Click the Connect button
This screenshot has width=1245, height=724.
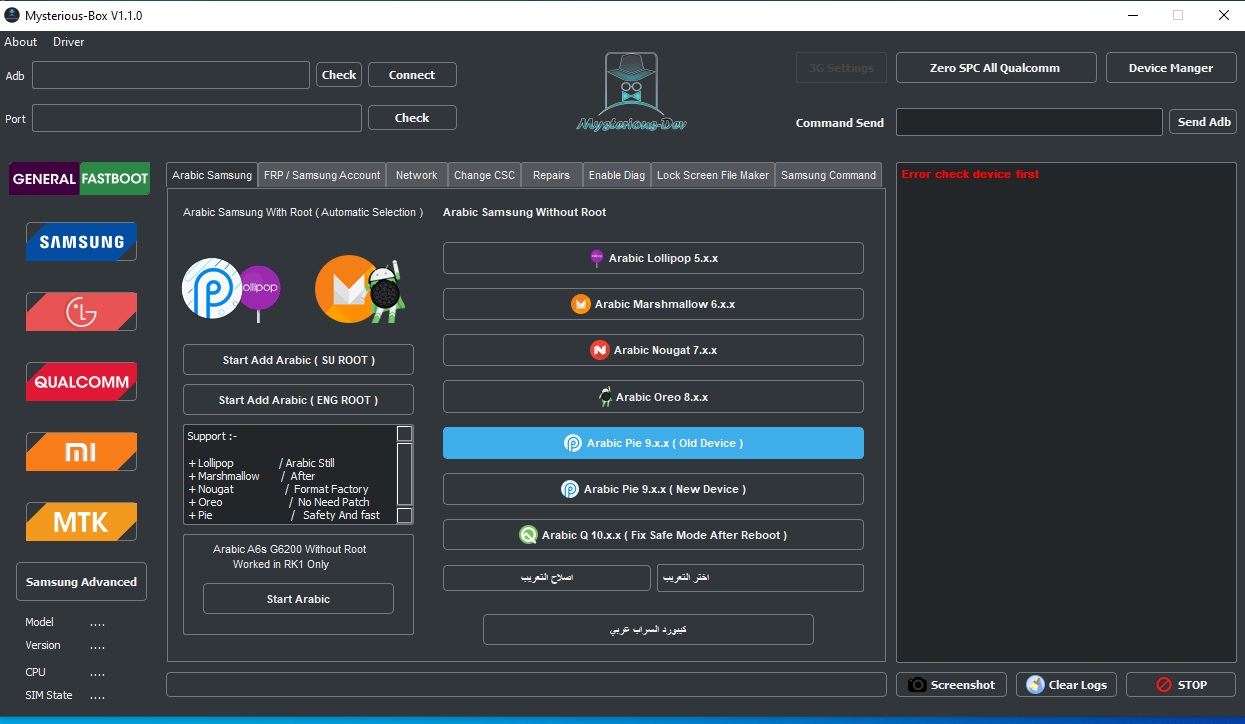point(412,75)
